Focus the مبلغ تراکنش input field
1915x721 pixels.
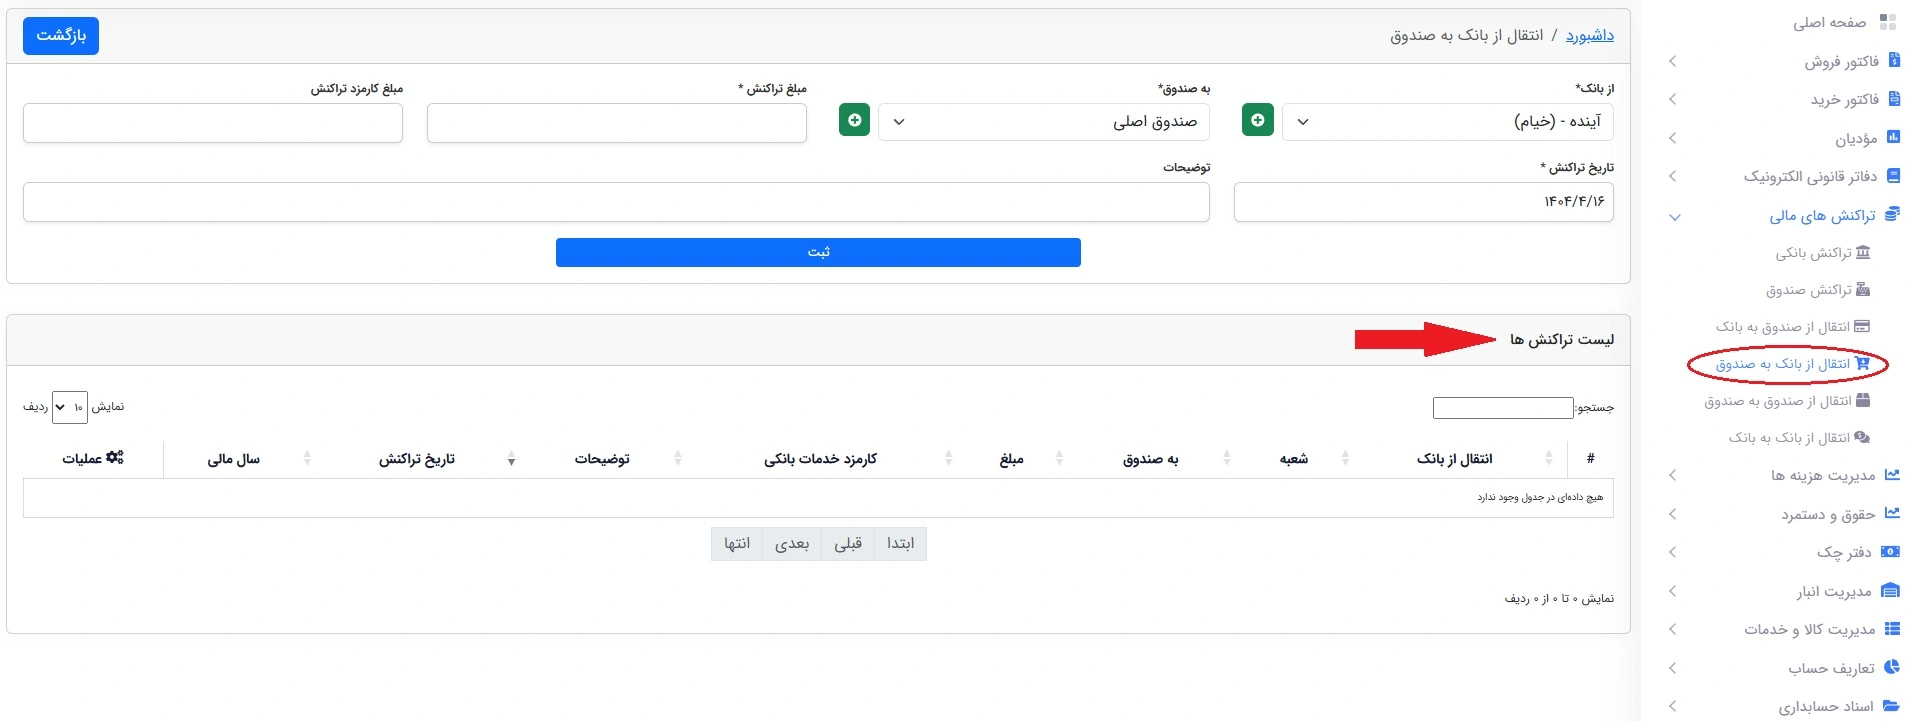(x=617, y=123)
